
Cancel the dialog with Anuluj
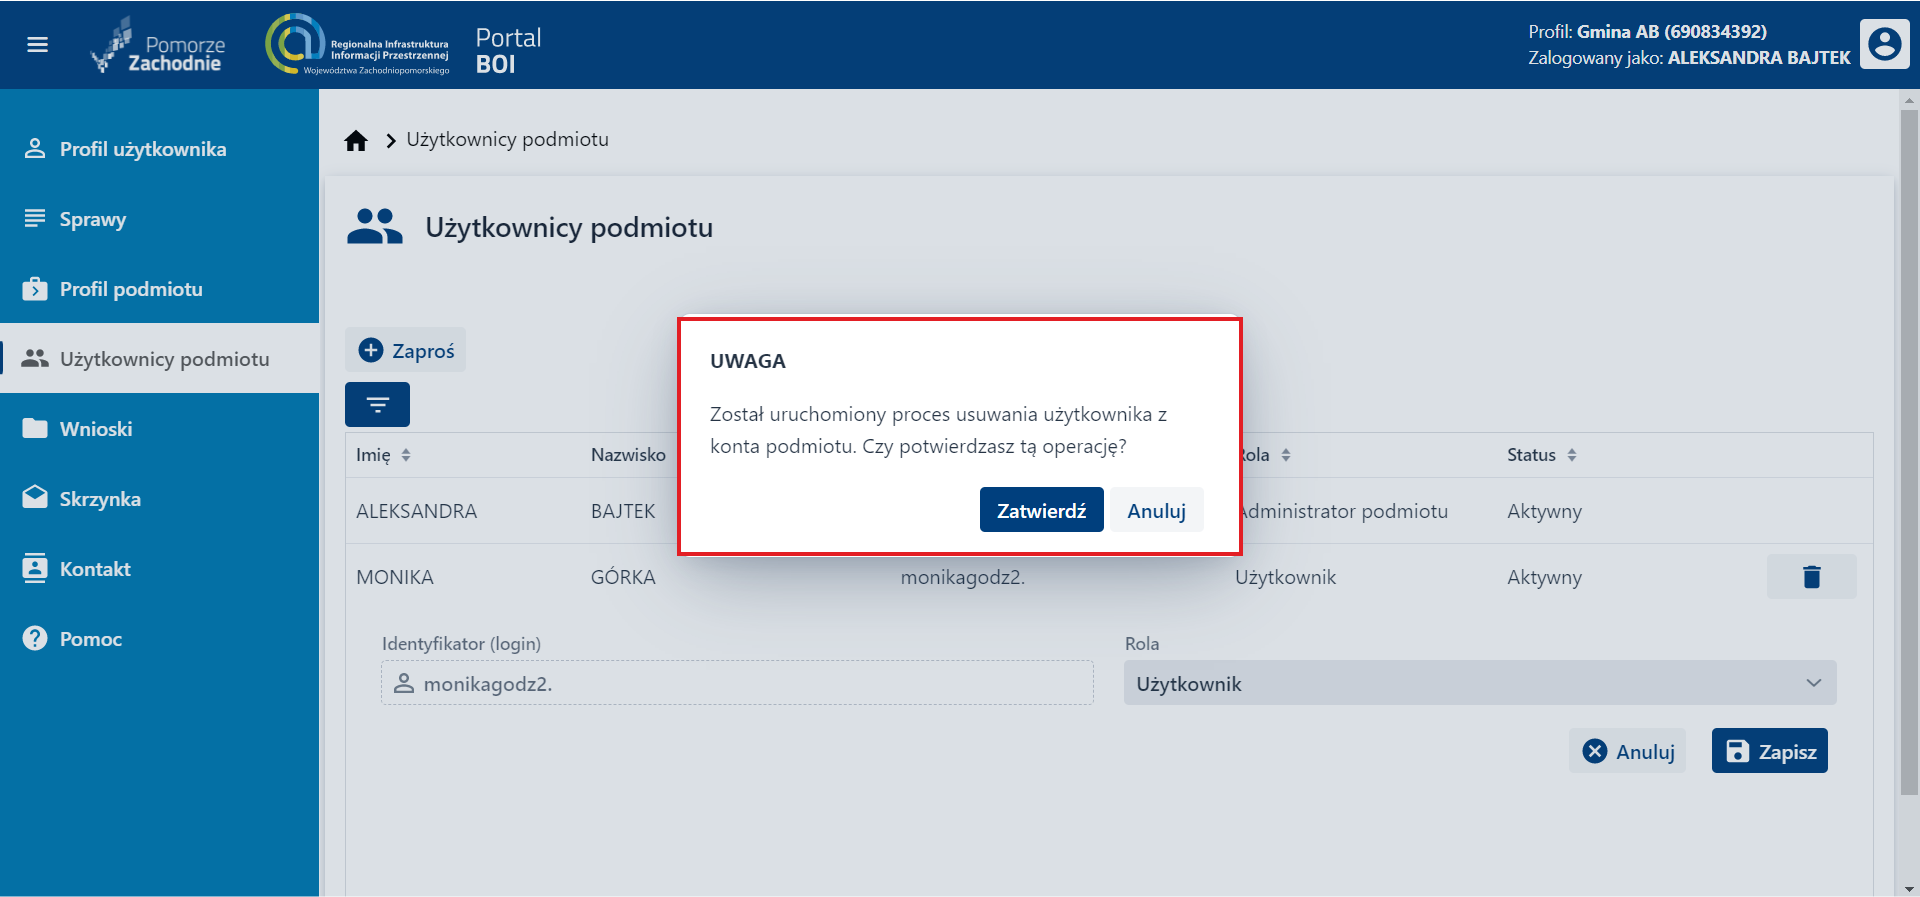tap(1156, 510)
